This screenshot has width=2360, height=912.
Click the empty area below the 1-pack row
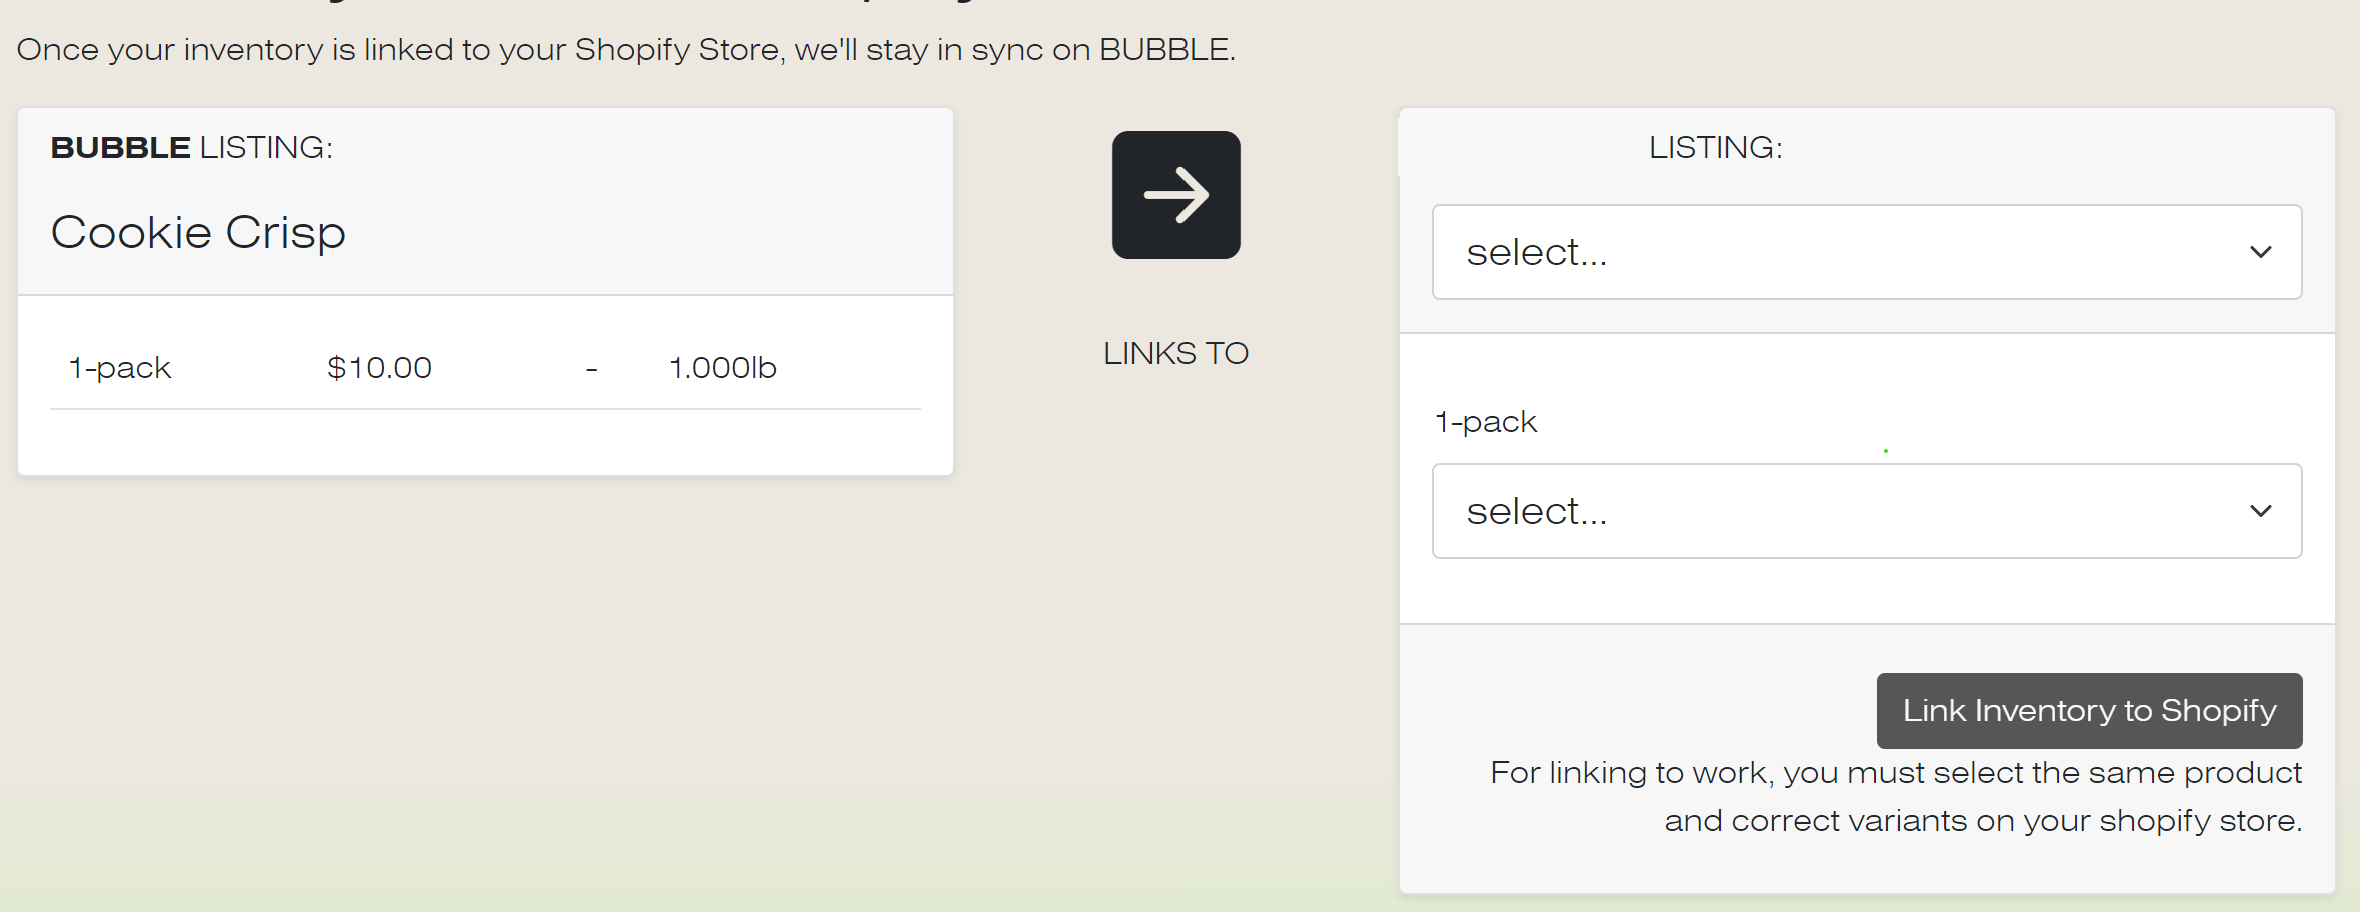[x=485, y=442]
